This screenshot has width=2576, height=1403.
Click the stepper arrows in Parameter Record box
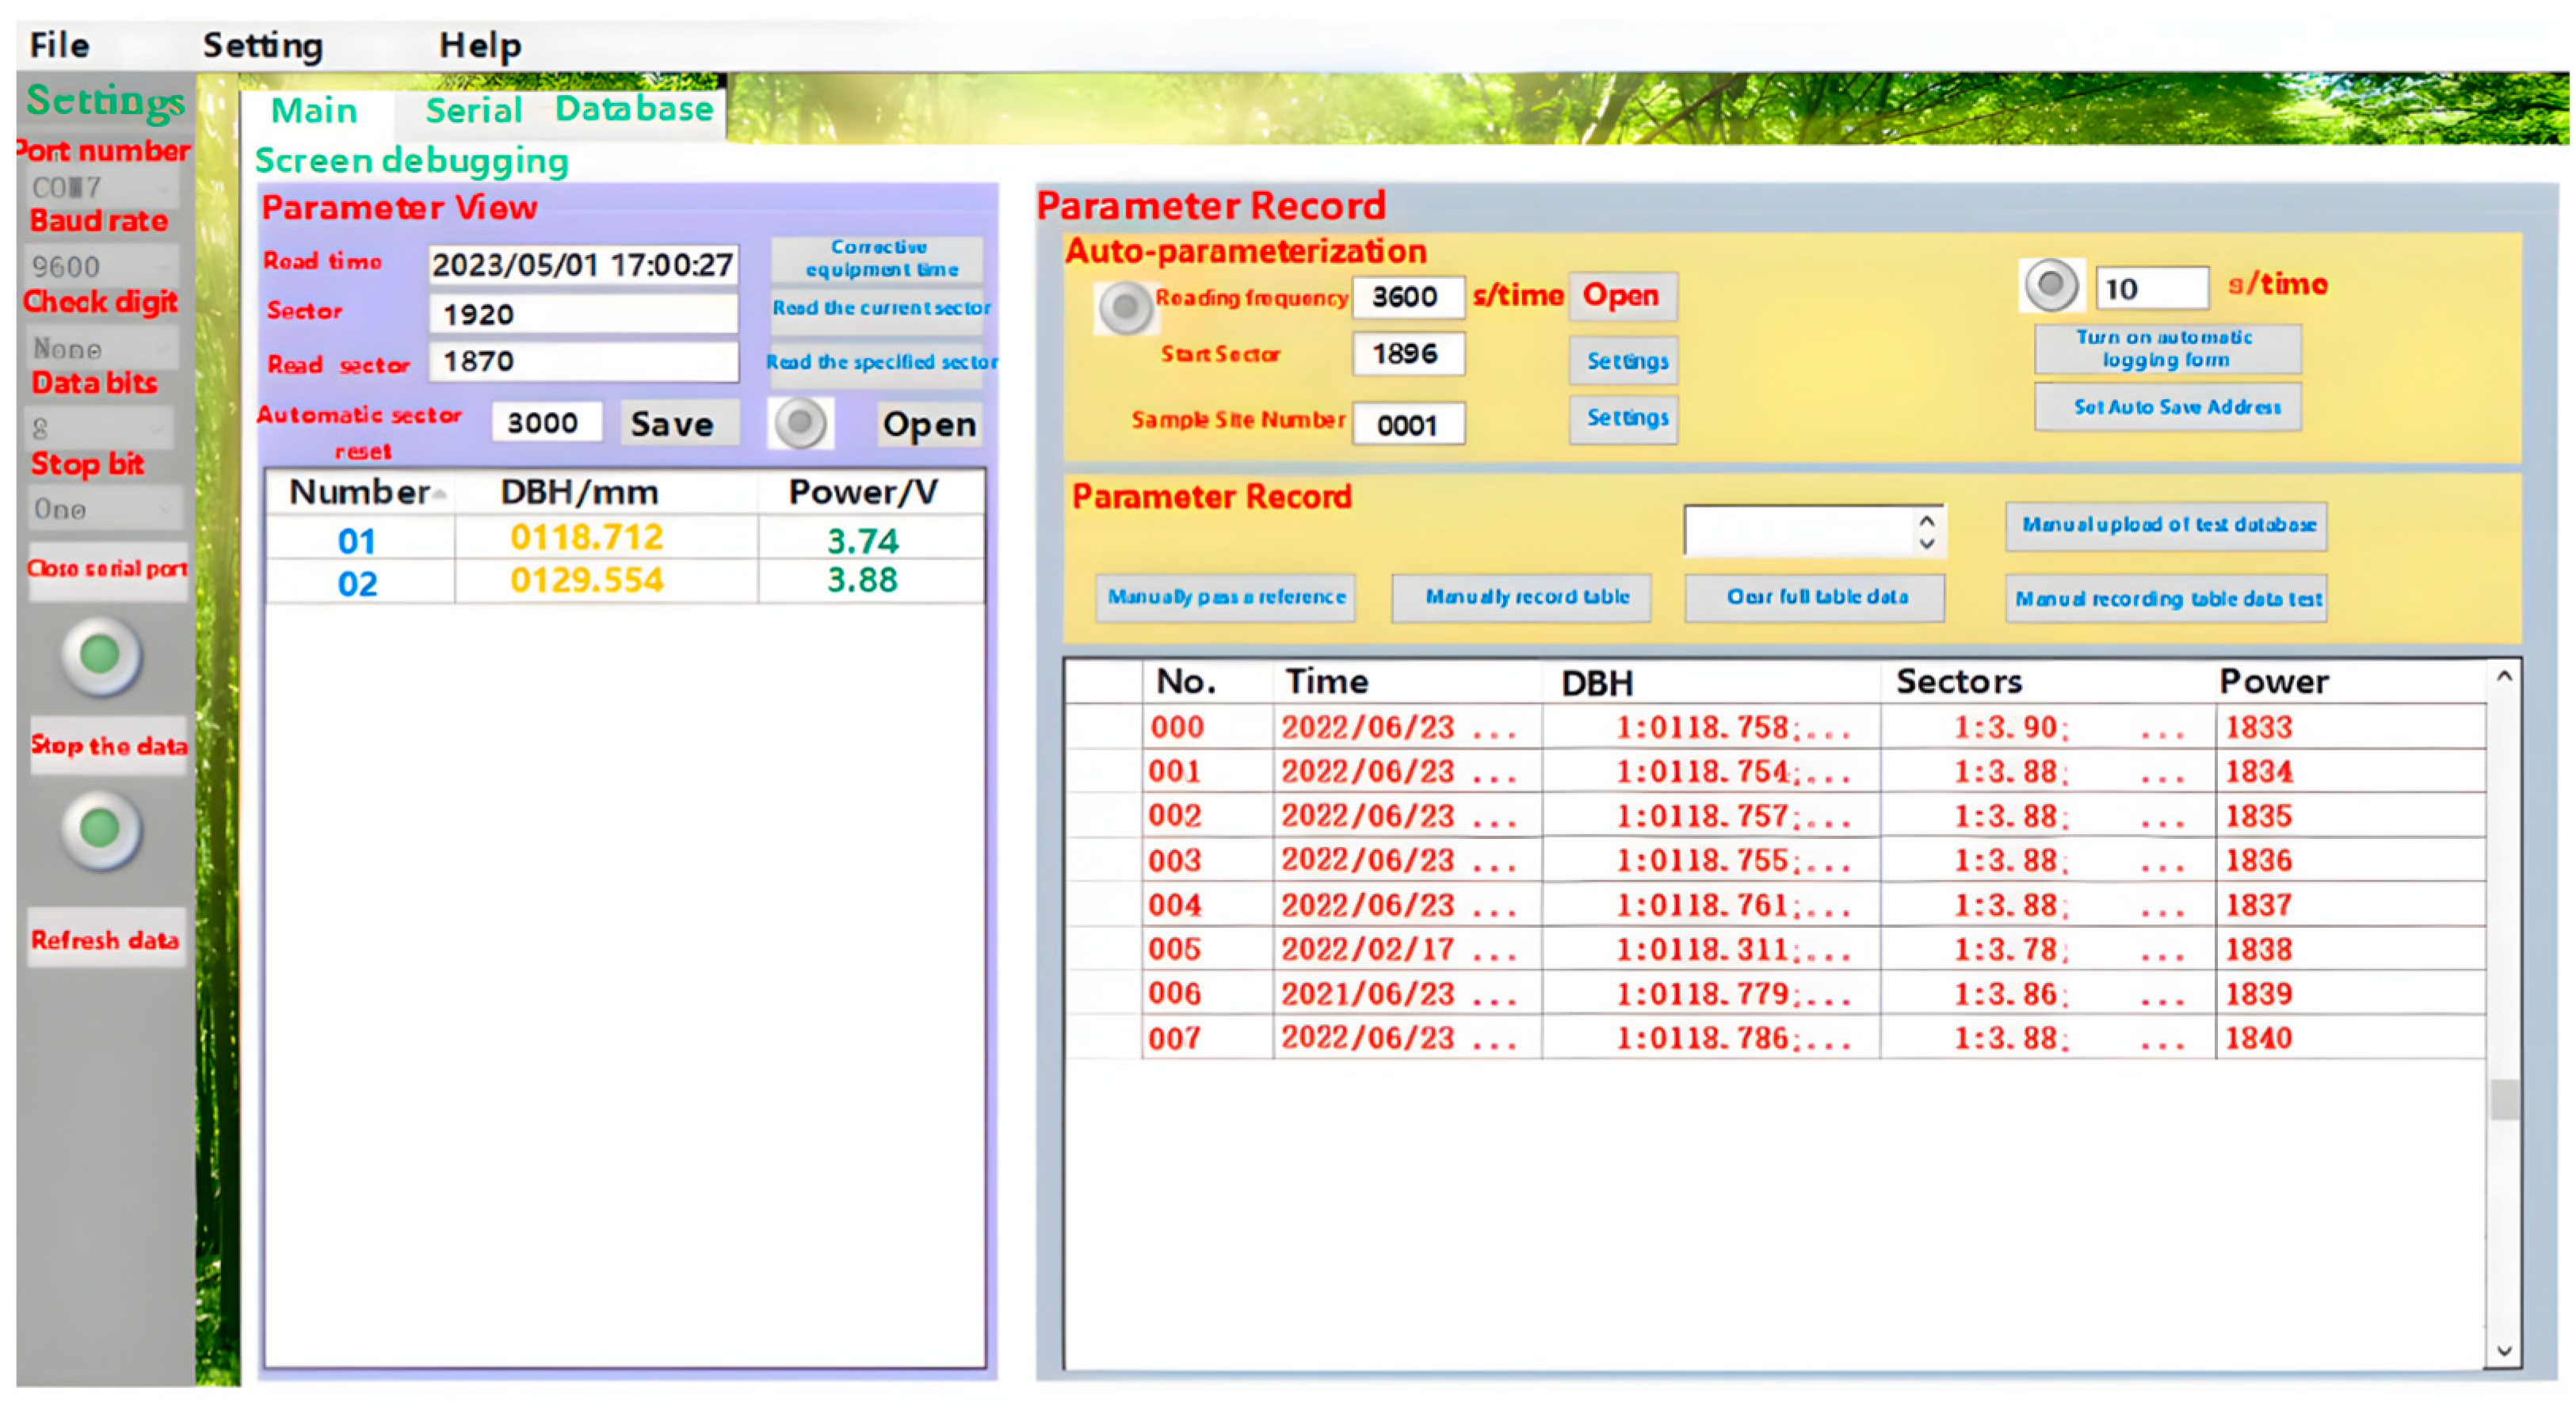click(x=1927, y=532)
